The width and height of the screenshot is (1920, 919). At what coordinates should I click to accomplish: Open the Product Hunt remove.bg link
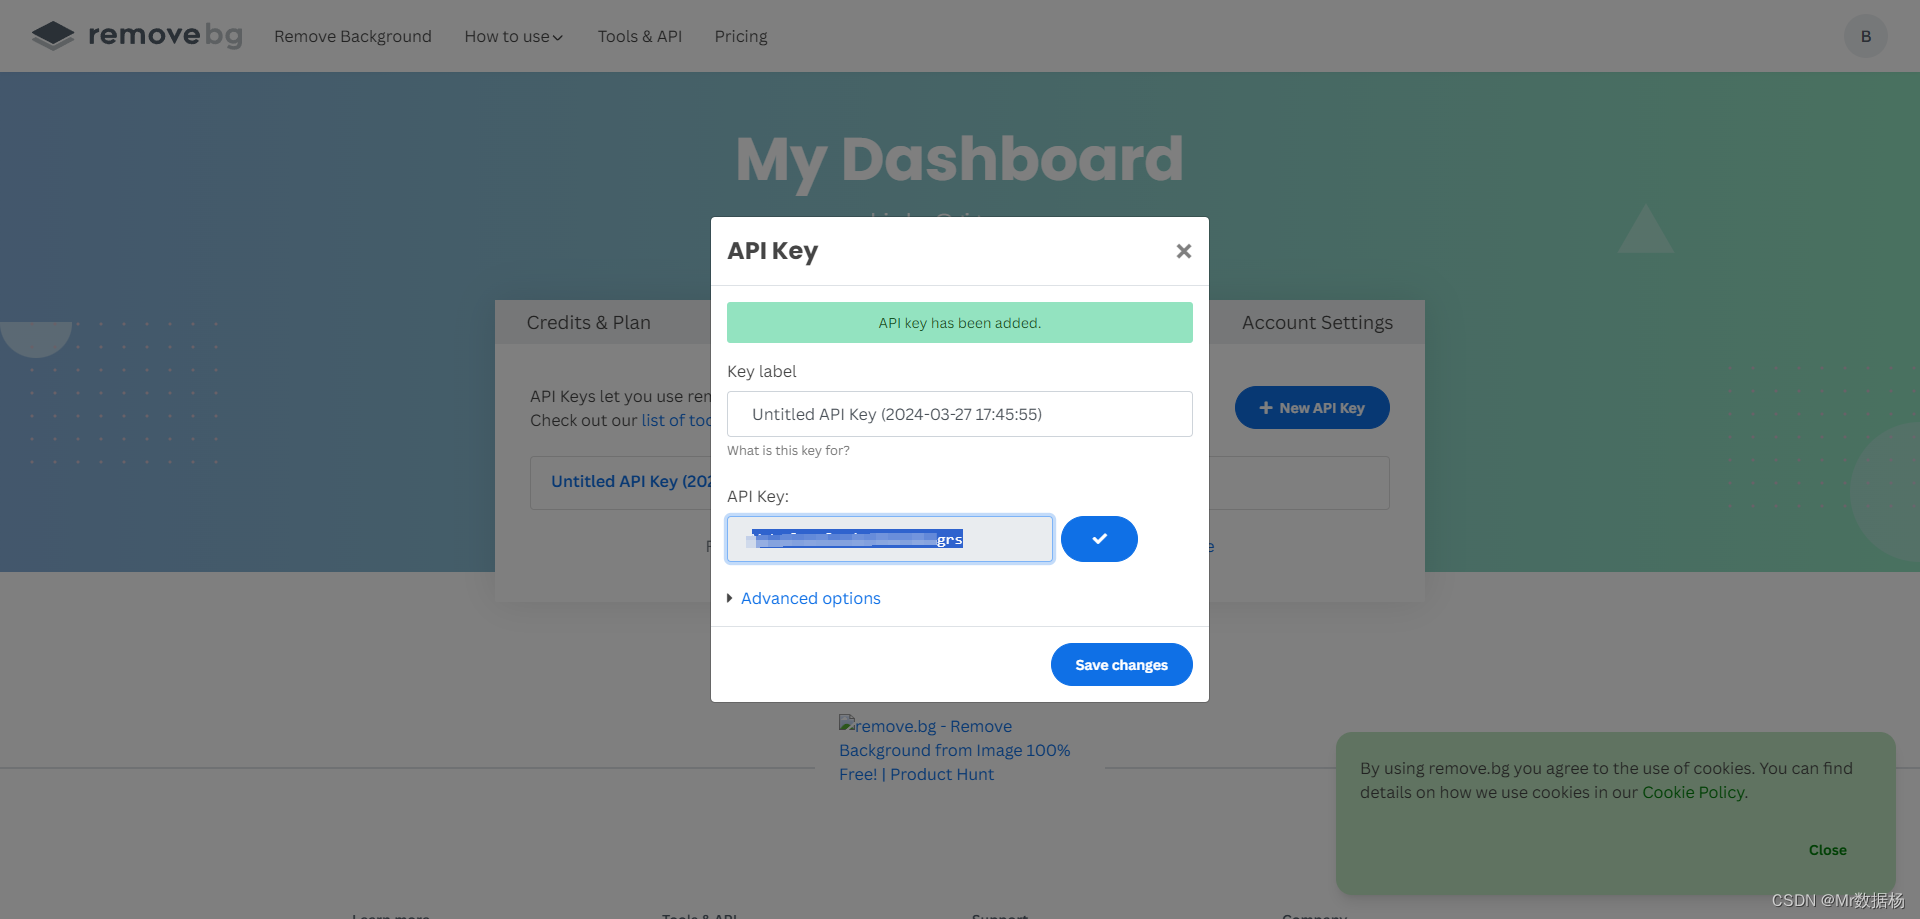pos(955,750)
